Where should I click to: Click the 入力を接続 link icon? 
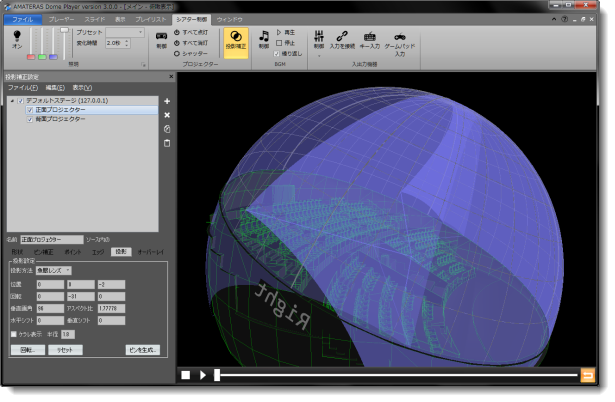[x=341, y=36]
